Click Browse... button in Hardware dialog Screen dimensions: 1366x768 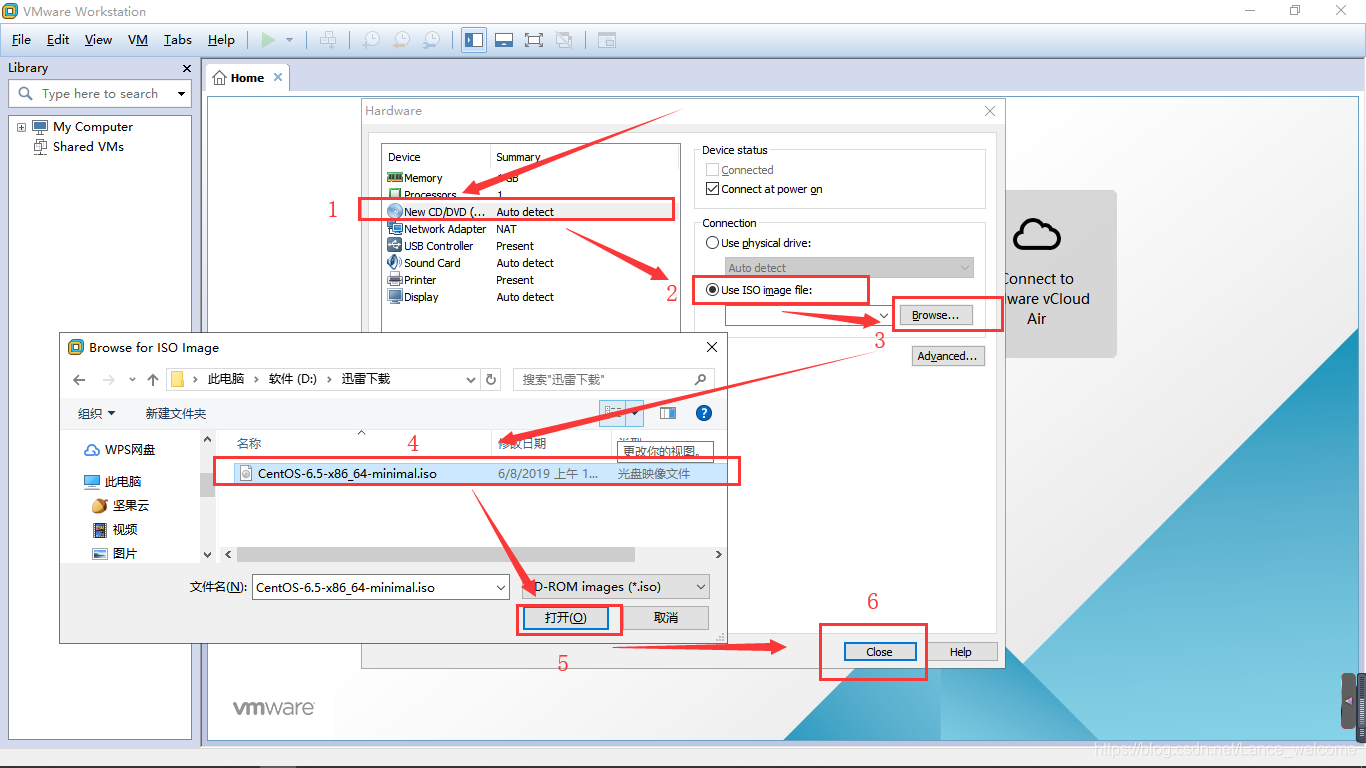936,315
